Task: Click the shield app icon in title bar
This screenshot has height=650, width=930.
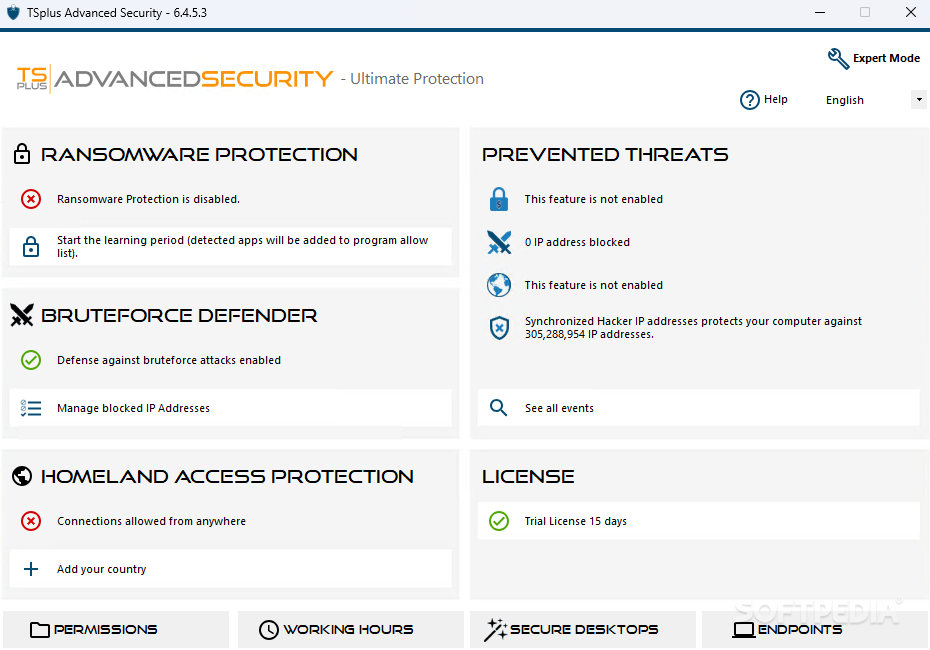Action: tap(13, 12)
